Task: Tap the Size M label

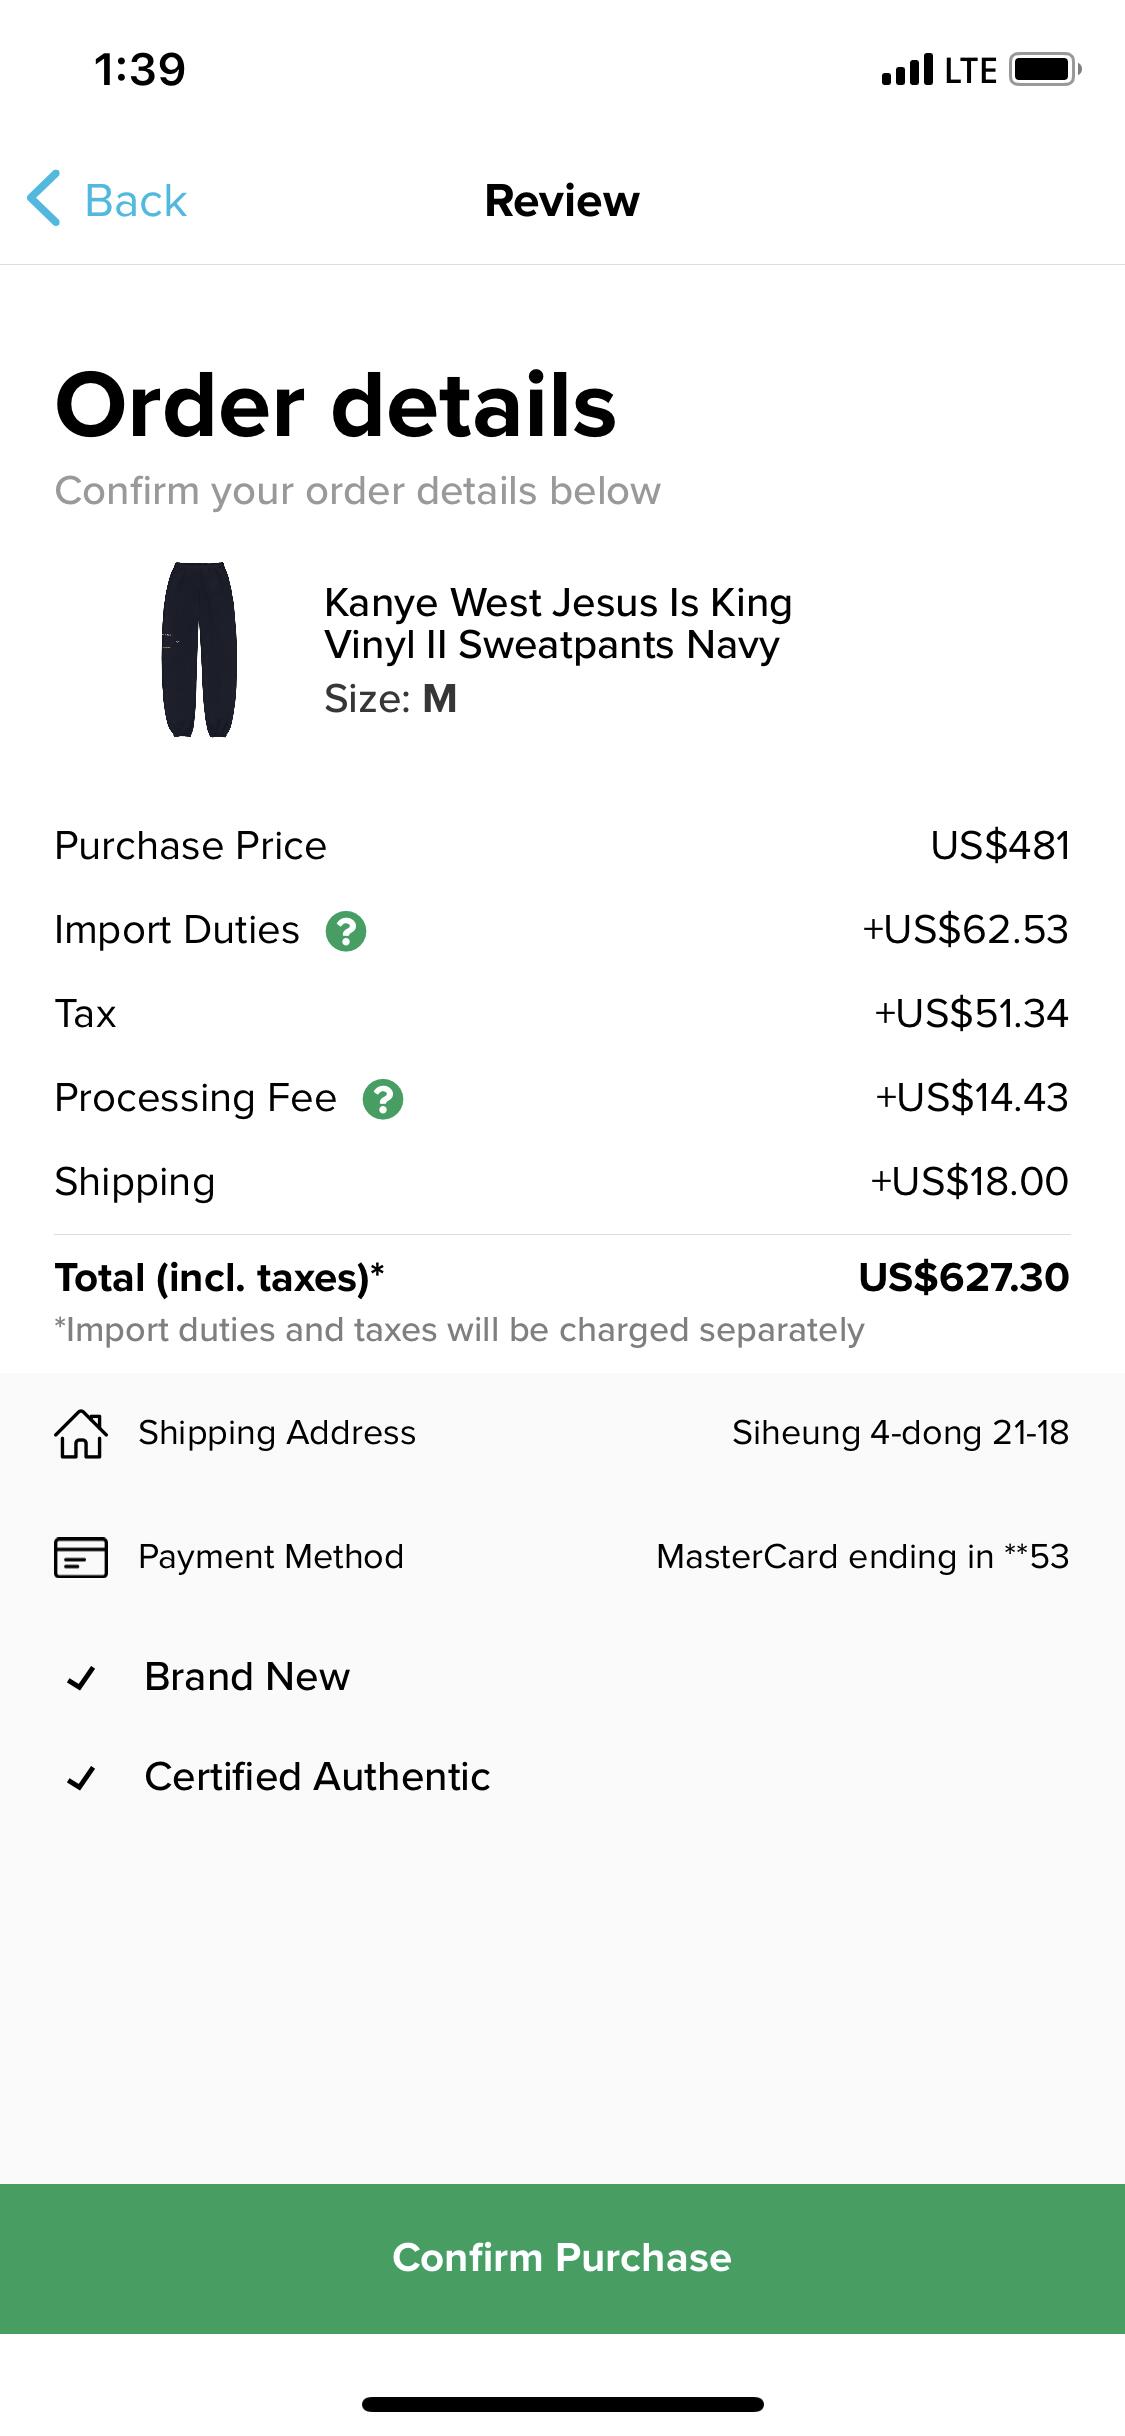Action: [390, 699]
